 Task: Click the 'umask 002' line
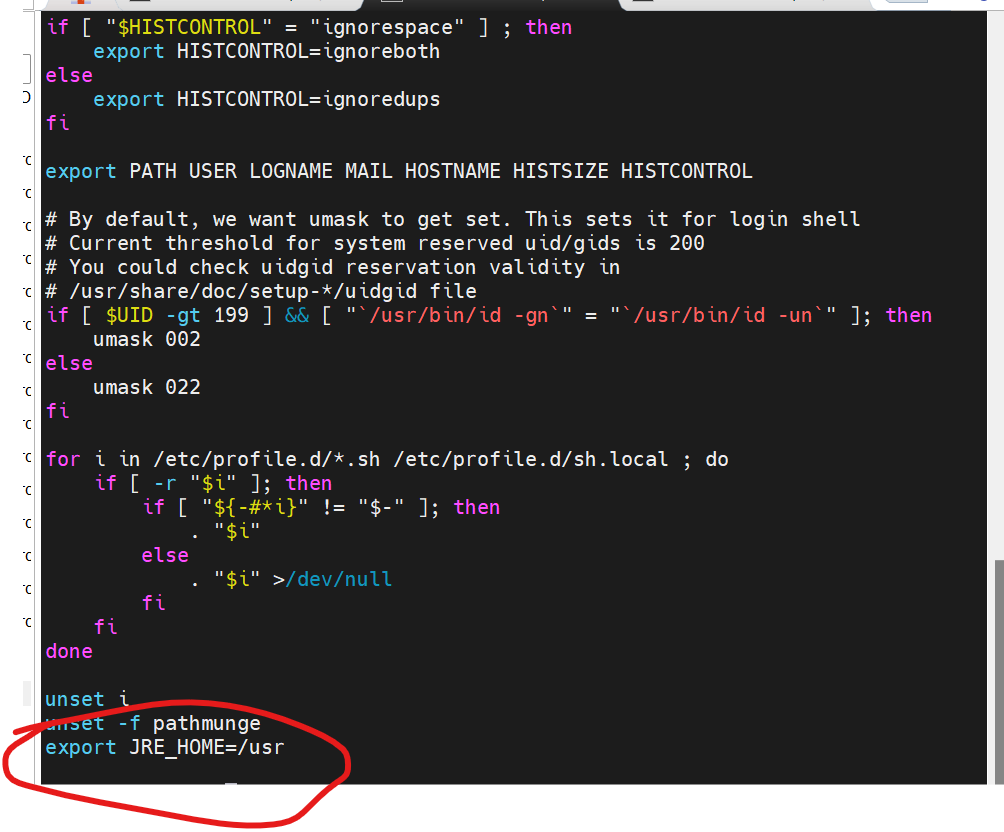click(147, 339)
